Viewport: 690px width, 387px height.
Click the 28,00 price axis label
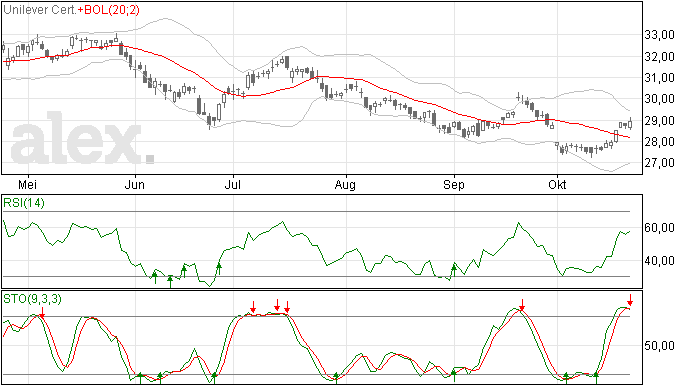(x=659, y=141)
